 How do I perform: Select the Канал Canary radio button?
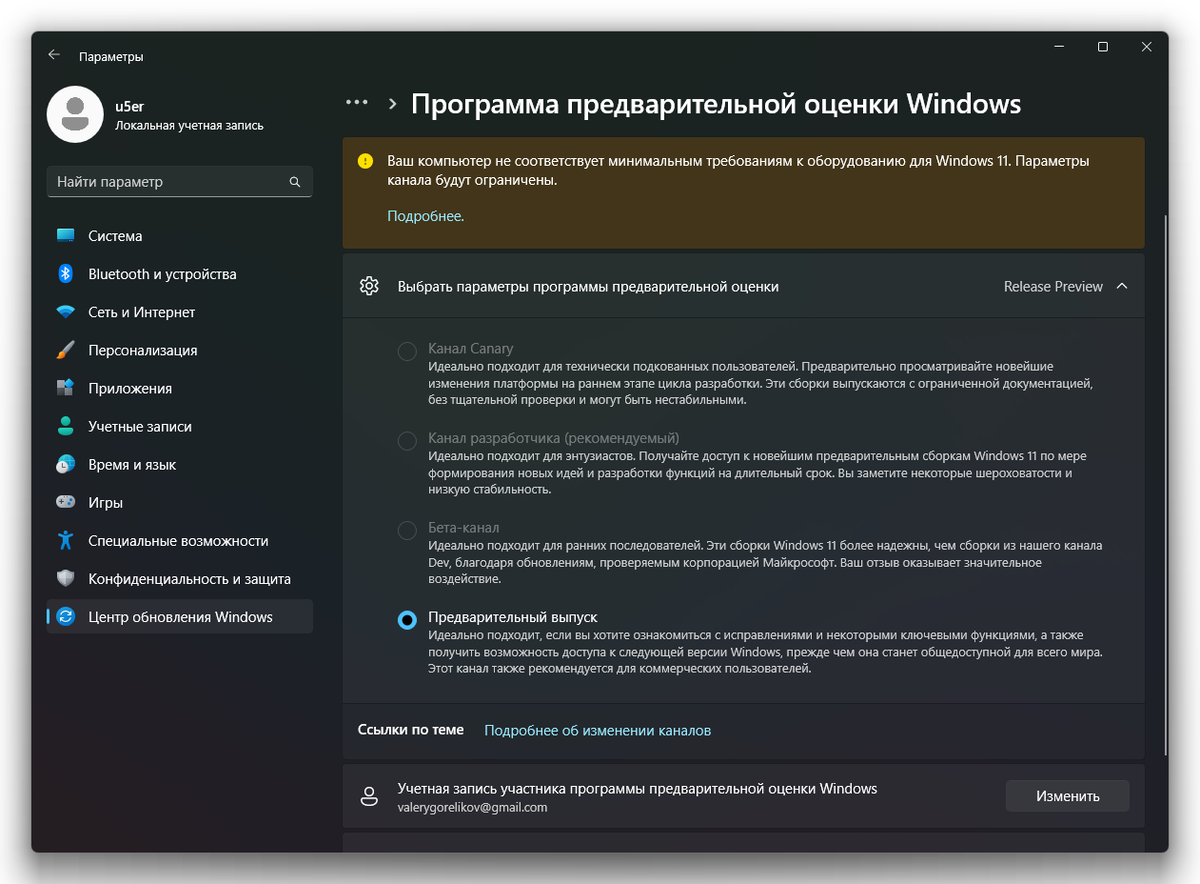coord(407,351)
